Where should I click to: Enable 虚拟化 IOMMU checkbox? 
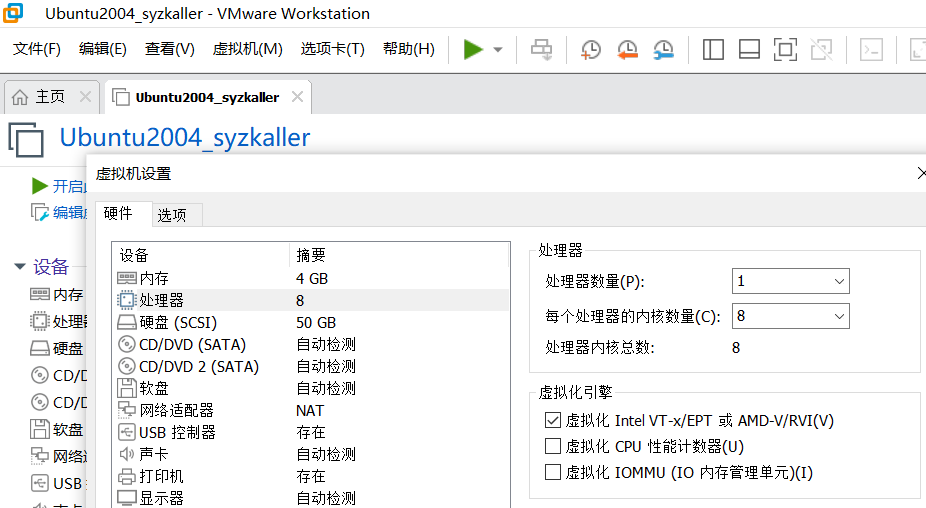553,472
